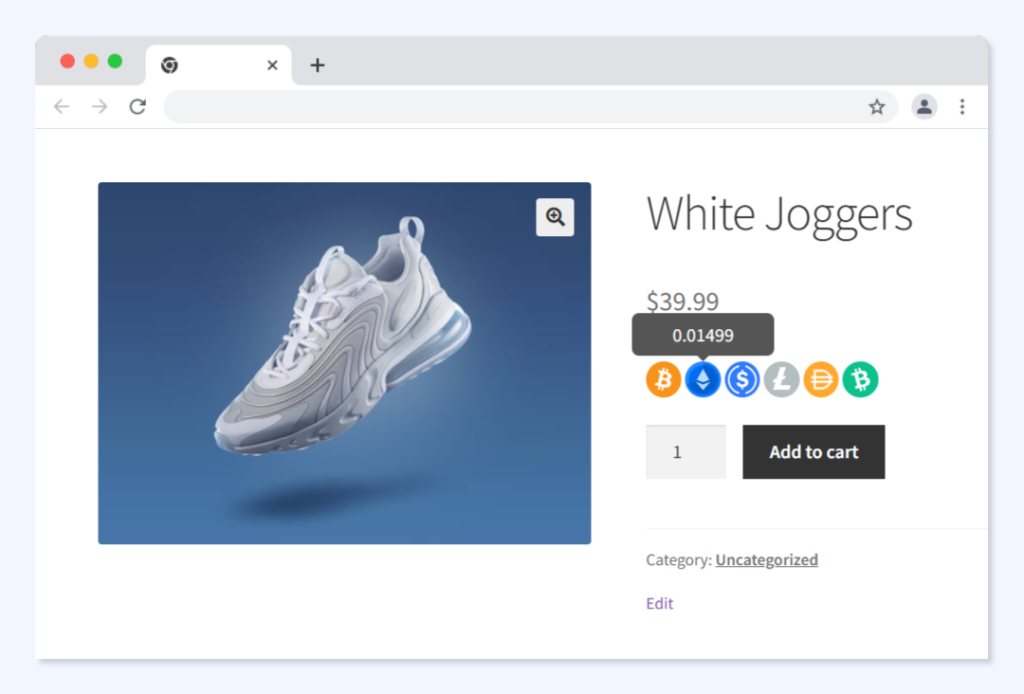Close the current browser tab
The height and width of the screenshot is (694, 1024).
tap(272, 66)
